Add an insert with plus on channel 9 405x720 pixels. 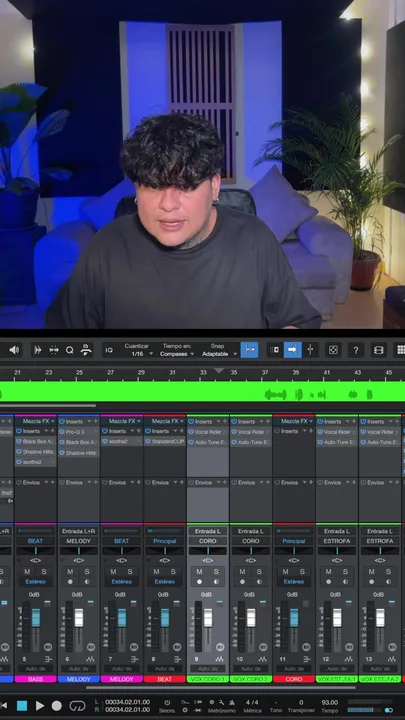[x=225, y=421]
